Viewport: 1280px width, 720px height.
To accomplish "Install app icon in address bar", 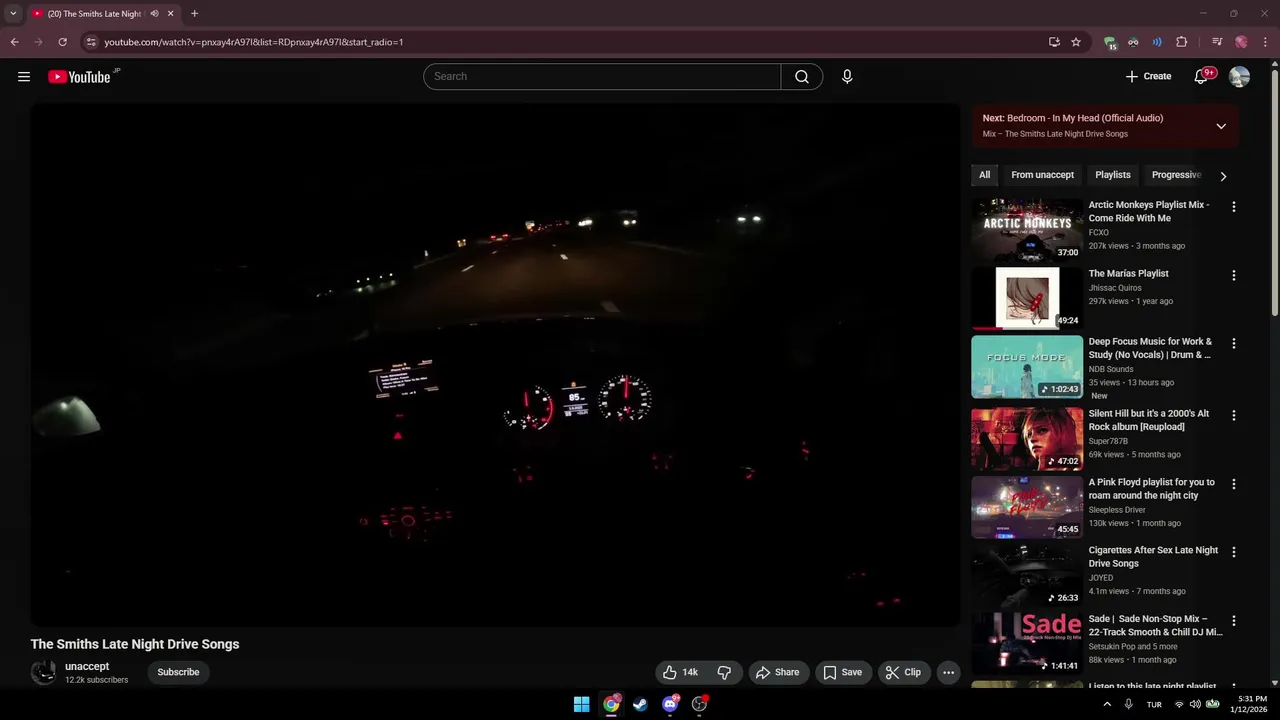I will [x=1054, y=42].
